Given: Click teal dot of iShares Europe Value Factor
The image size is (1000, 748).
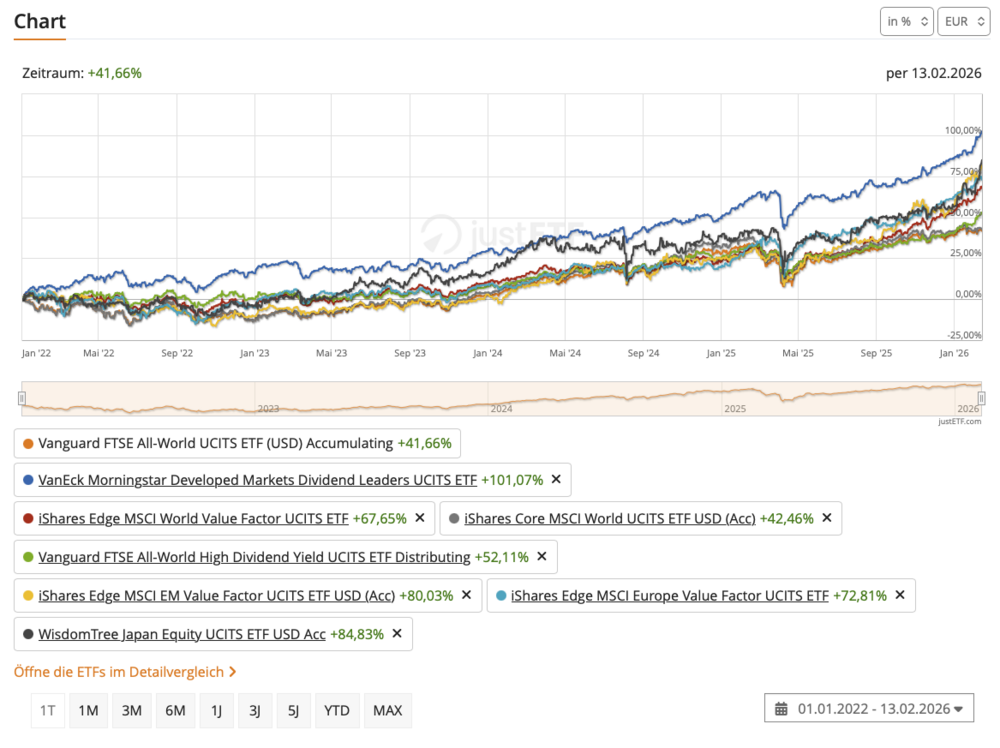Looking at the screenshot, I should click(x=501, y=595).
